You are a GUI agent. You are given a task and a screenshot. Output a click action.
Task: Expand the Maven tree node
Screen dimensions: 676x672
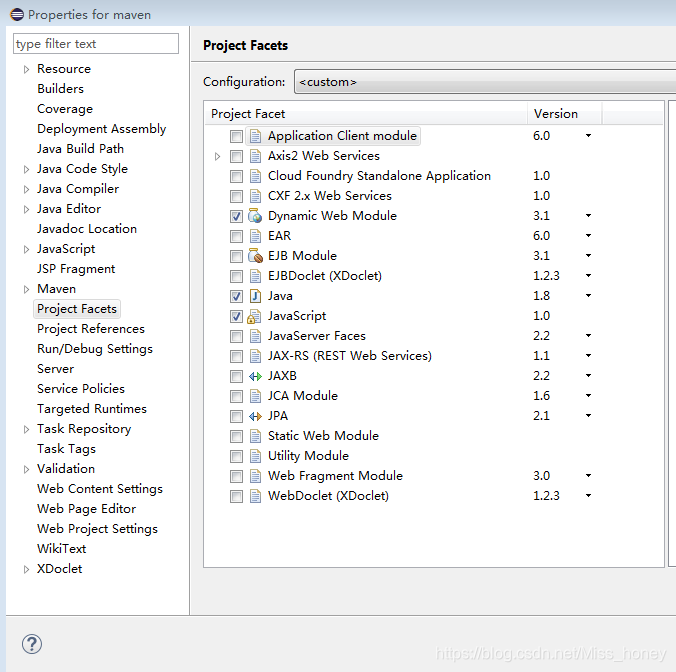[26, 289]
